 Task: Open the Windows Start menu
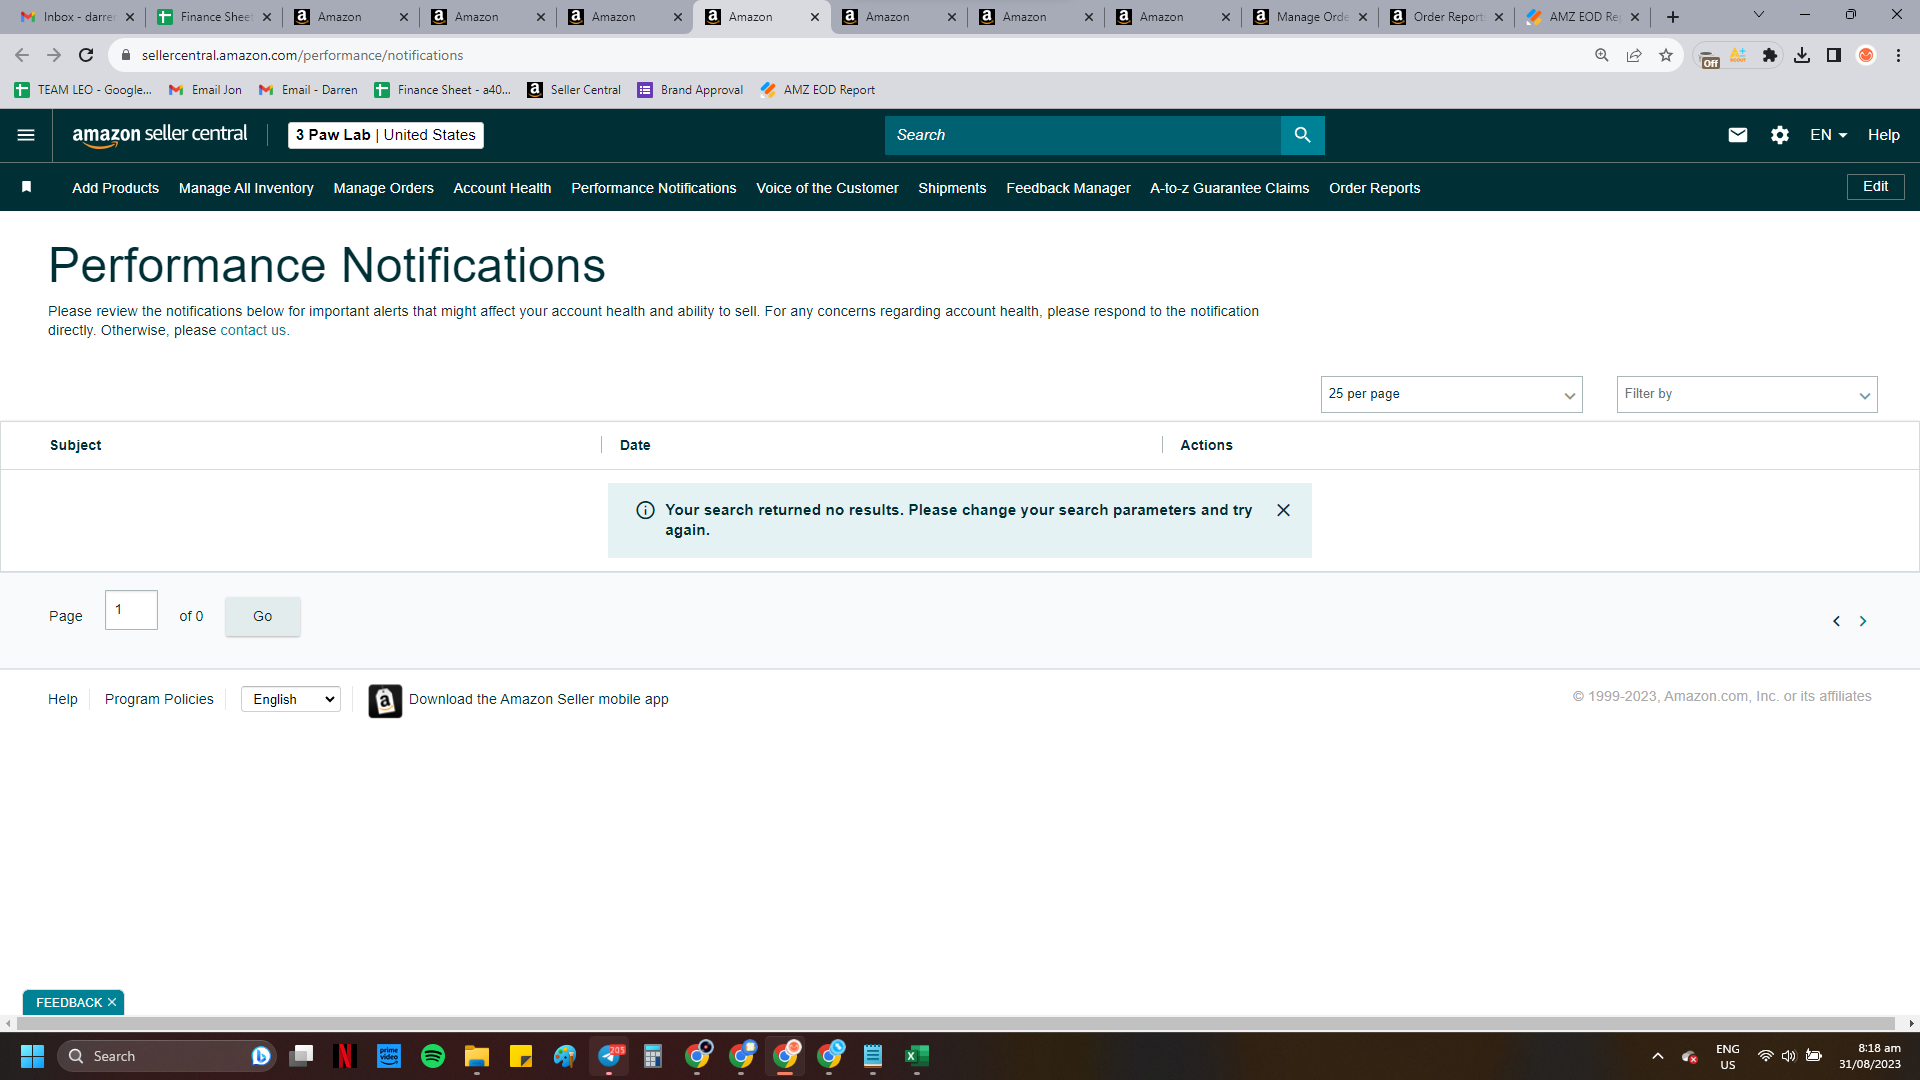32,1056
